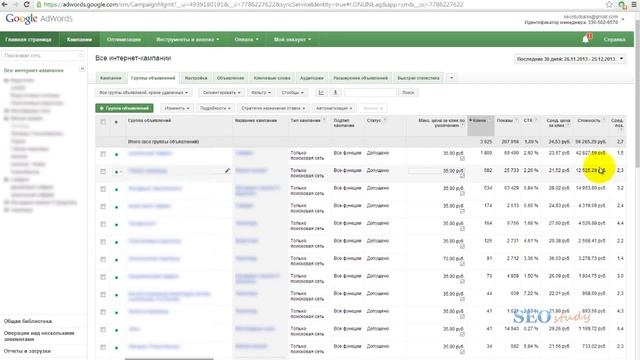The height and width of the screenshot is (360, 640).
Task: Download the report with the download icon
Action: [336, 93]
